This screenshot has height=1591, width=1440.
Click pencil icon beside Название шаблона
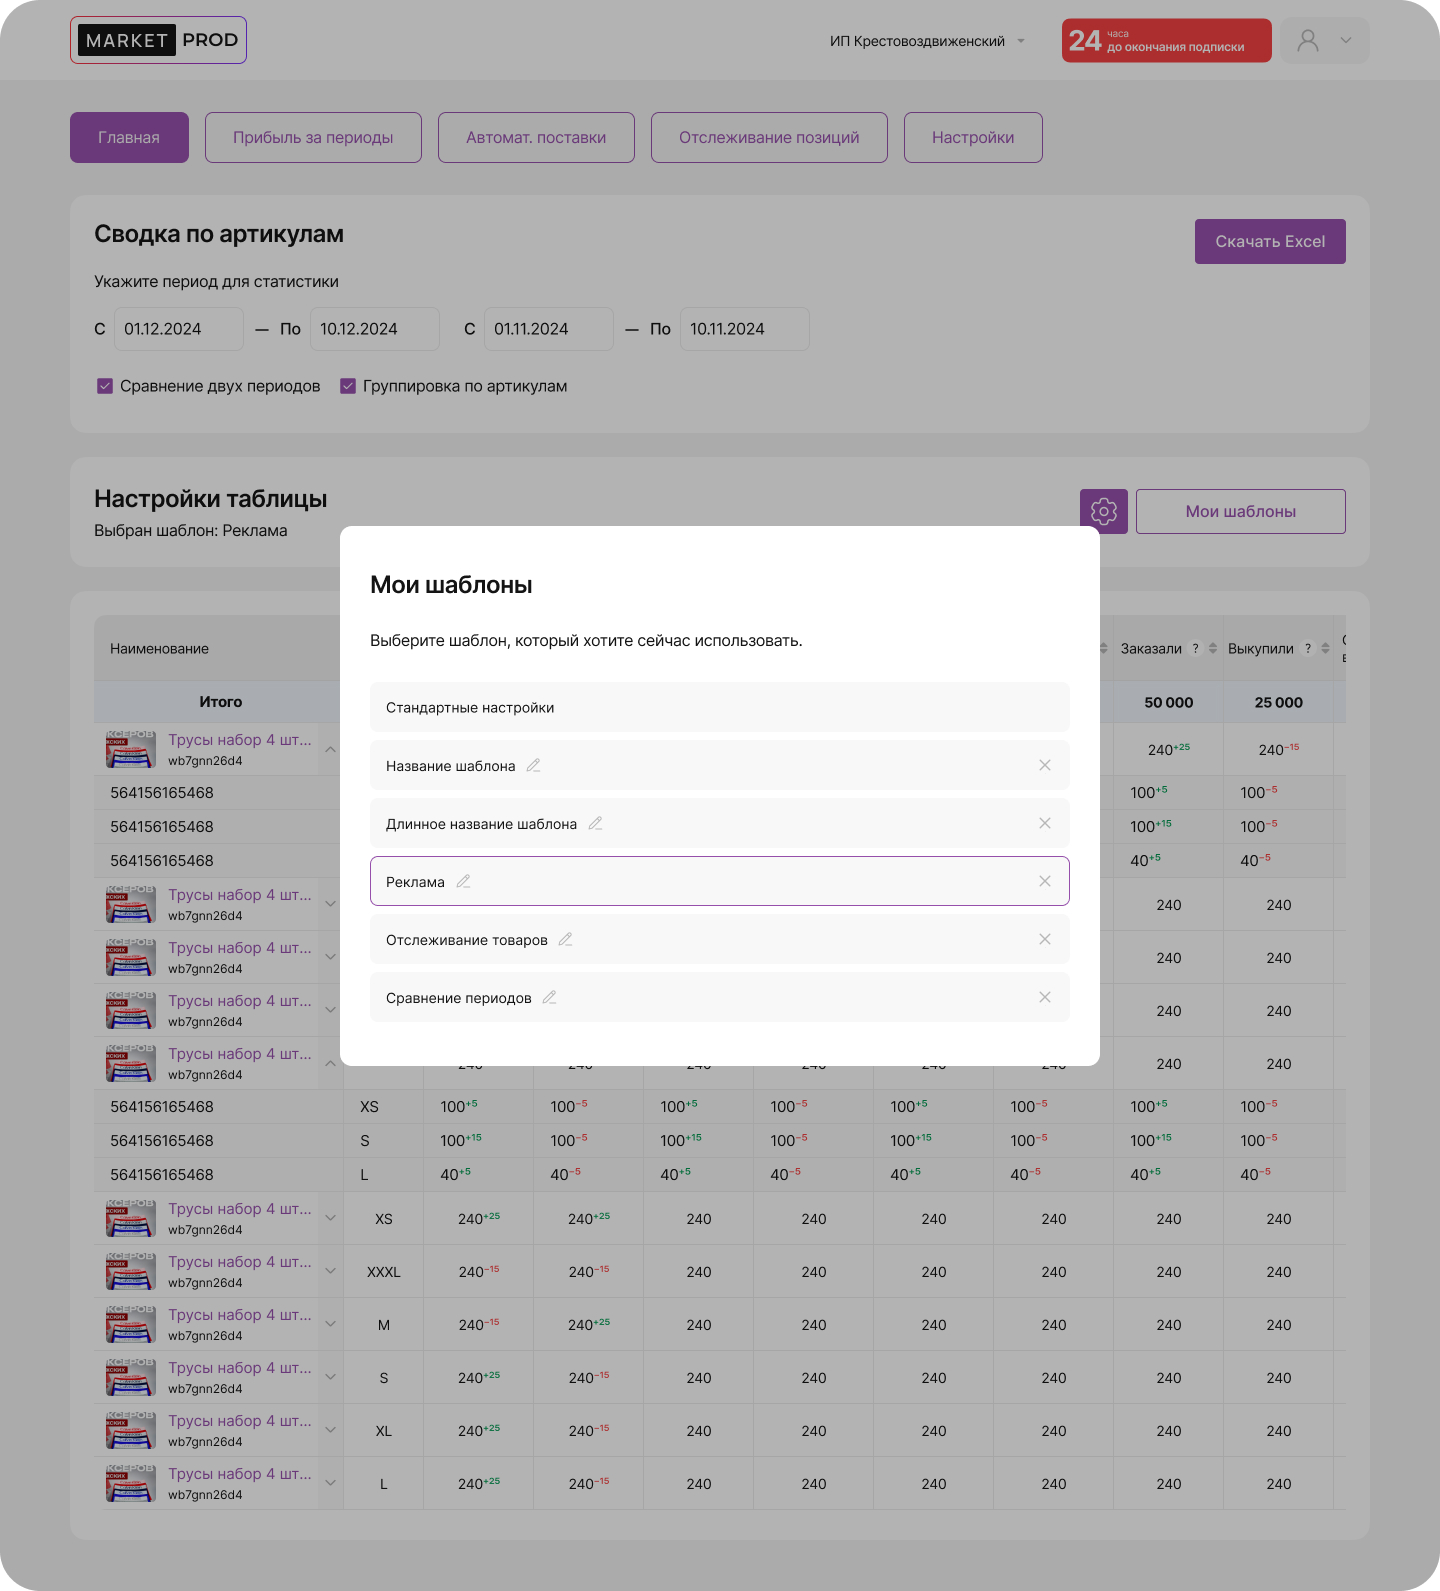click(x=533, y=765)
